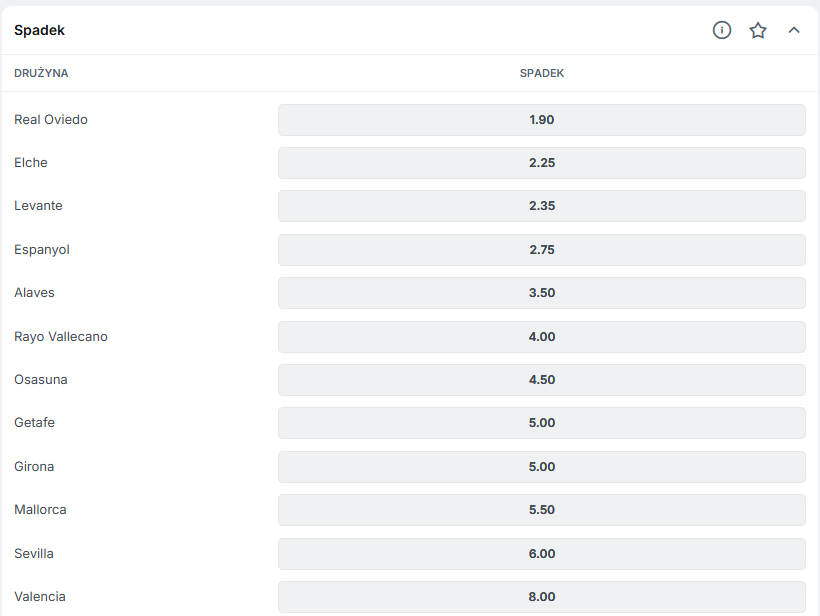Click the team name 'Getafe'

point(35,423)
